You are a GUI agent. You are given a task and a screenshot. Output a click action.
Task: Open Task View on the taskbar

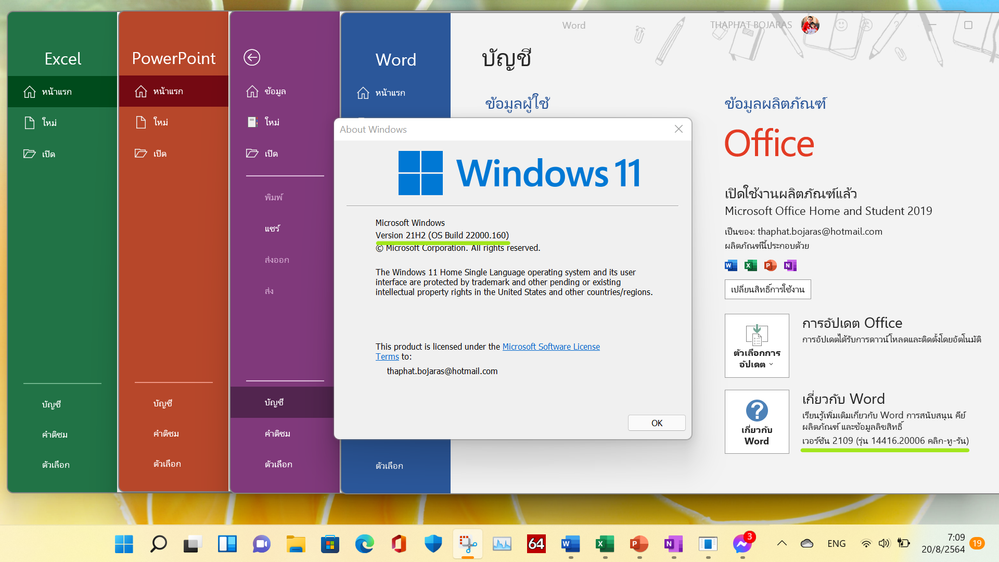pos(192,544)
